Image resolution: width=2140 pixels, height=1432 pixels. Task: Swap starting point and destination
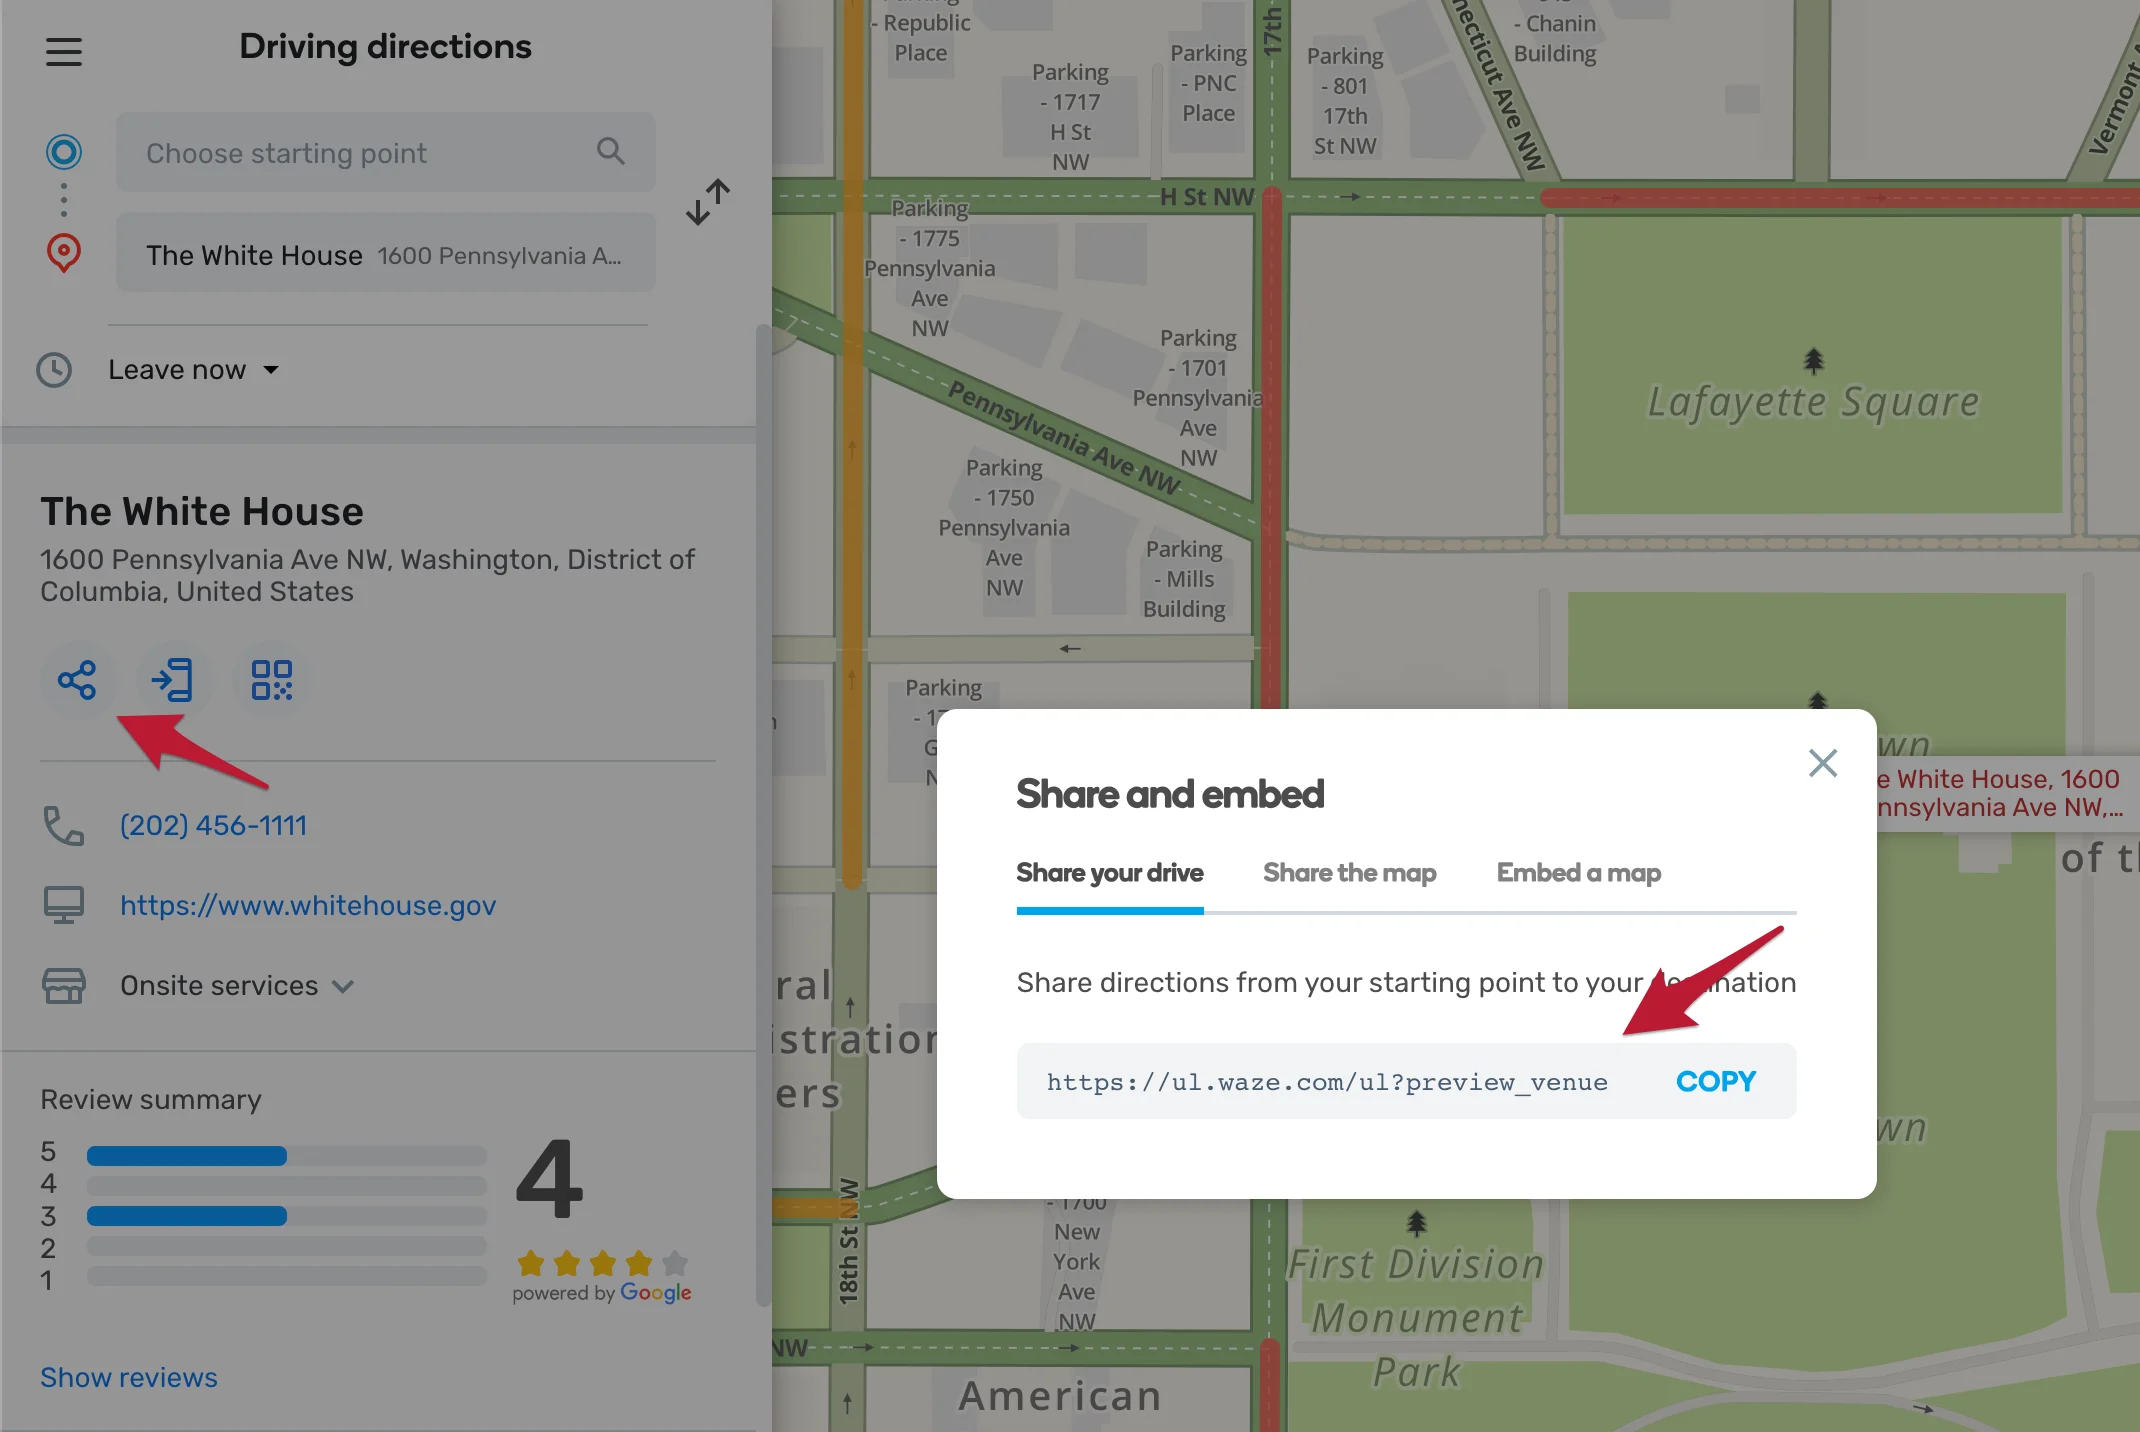tap(708, 202)
